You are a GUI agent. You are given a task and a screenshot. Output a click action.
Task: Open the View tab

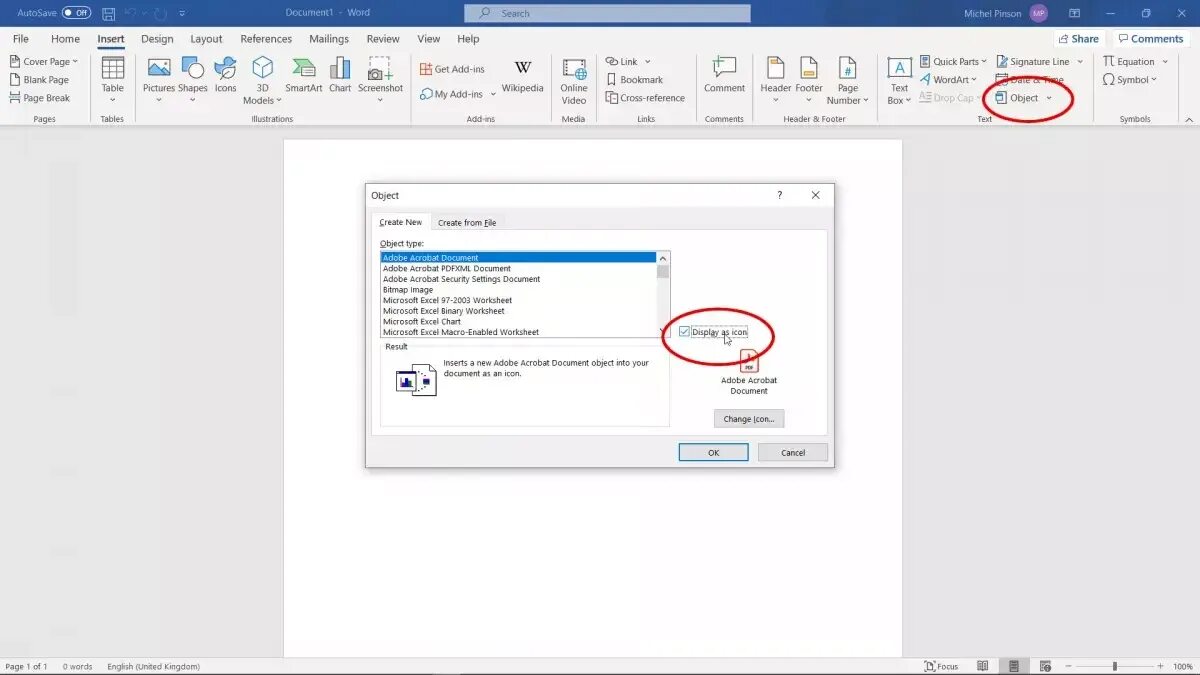[428, 39]
